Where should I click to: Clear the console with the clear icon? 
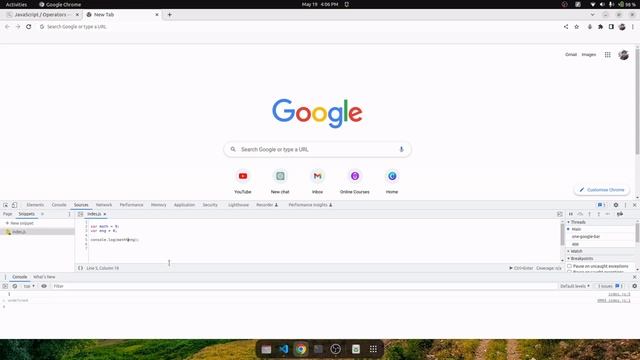coord(15,286)
